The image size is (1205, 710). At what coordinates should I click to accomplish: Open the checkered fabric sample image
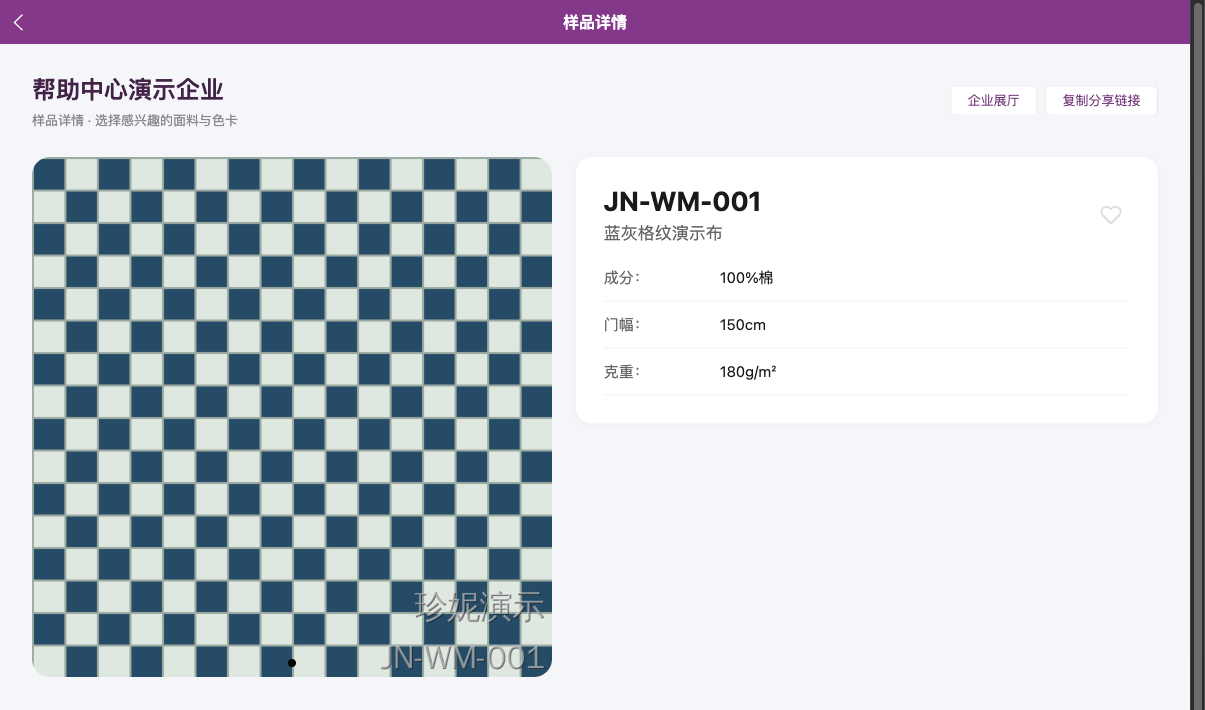click(x=292, y=417)
